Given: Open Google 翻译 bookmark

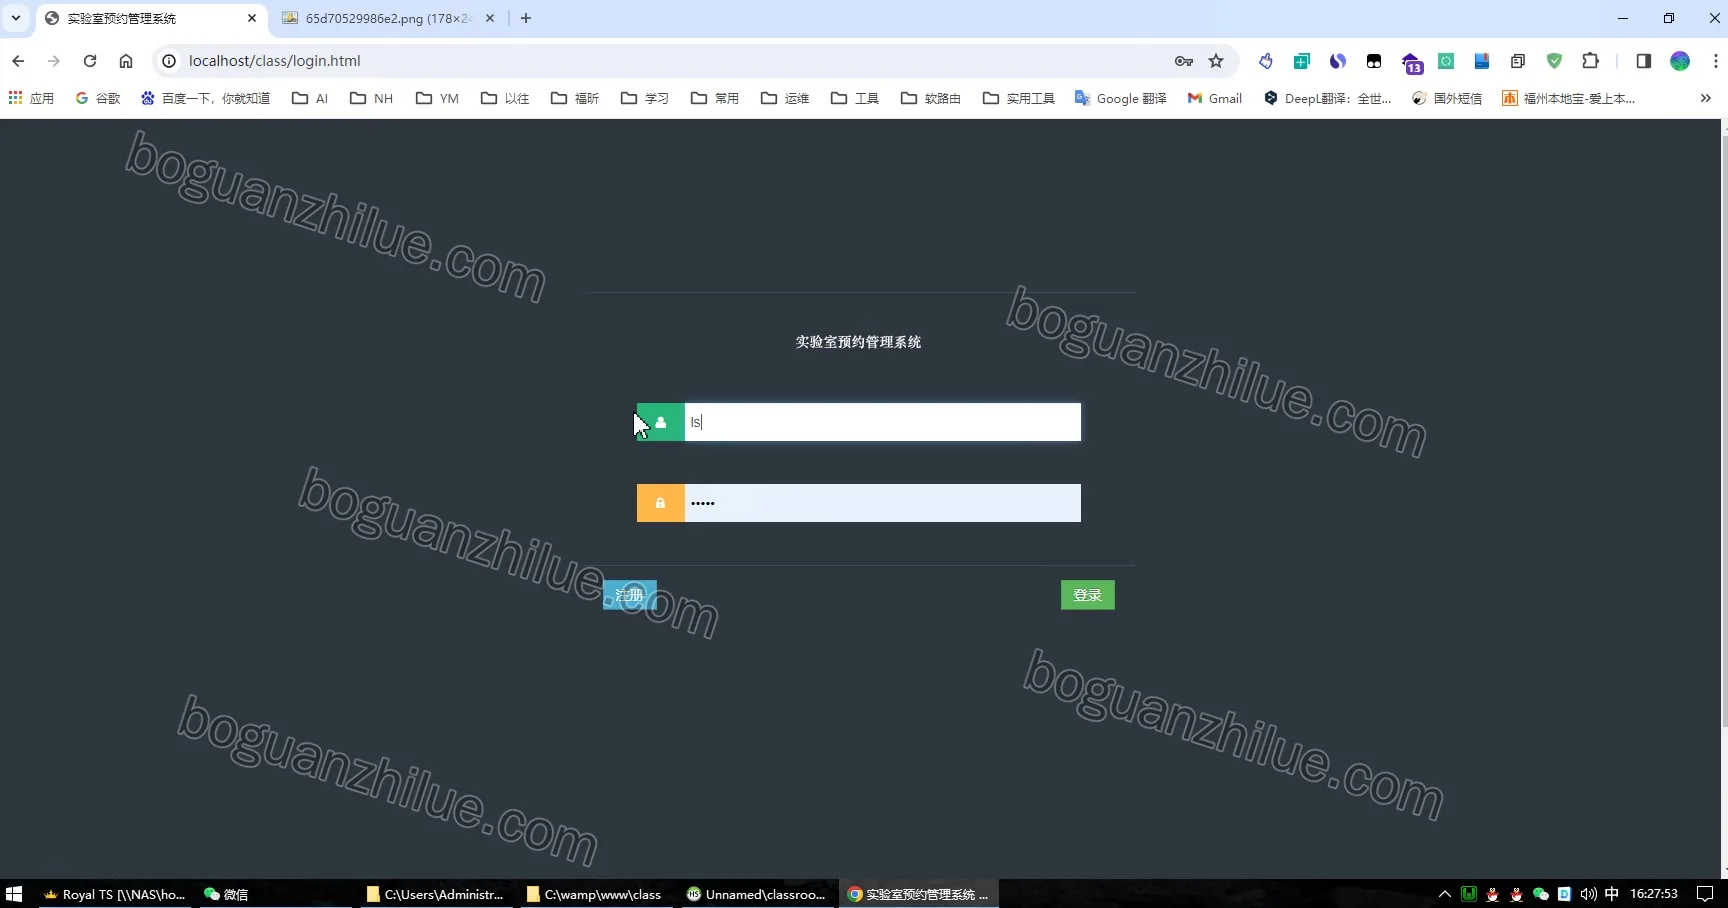Looking at the screenshot, I should point(1120,98).
